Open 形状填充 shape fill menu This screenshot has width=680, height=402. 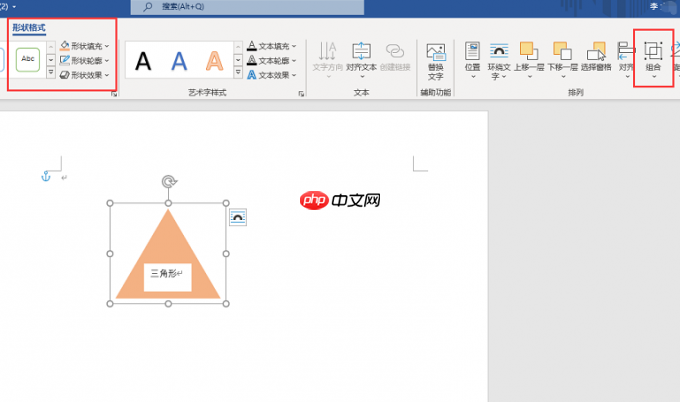tap(85, 46)
